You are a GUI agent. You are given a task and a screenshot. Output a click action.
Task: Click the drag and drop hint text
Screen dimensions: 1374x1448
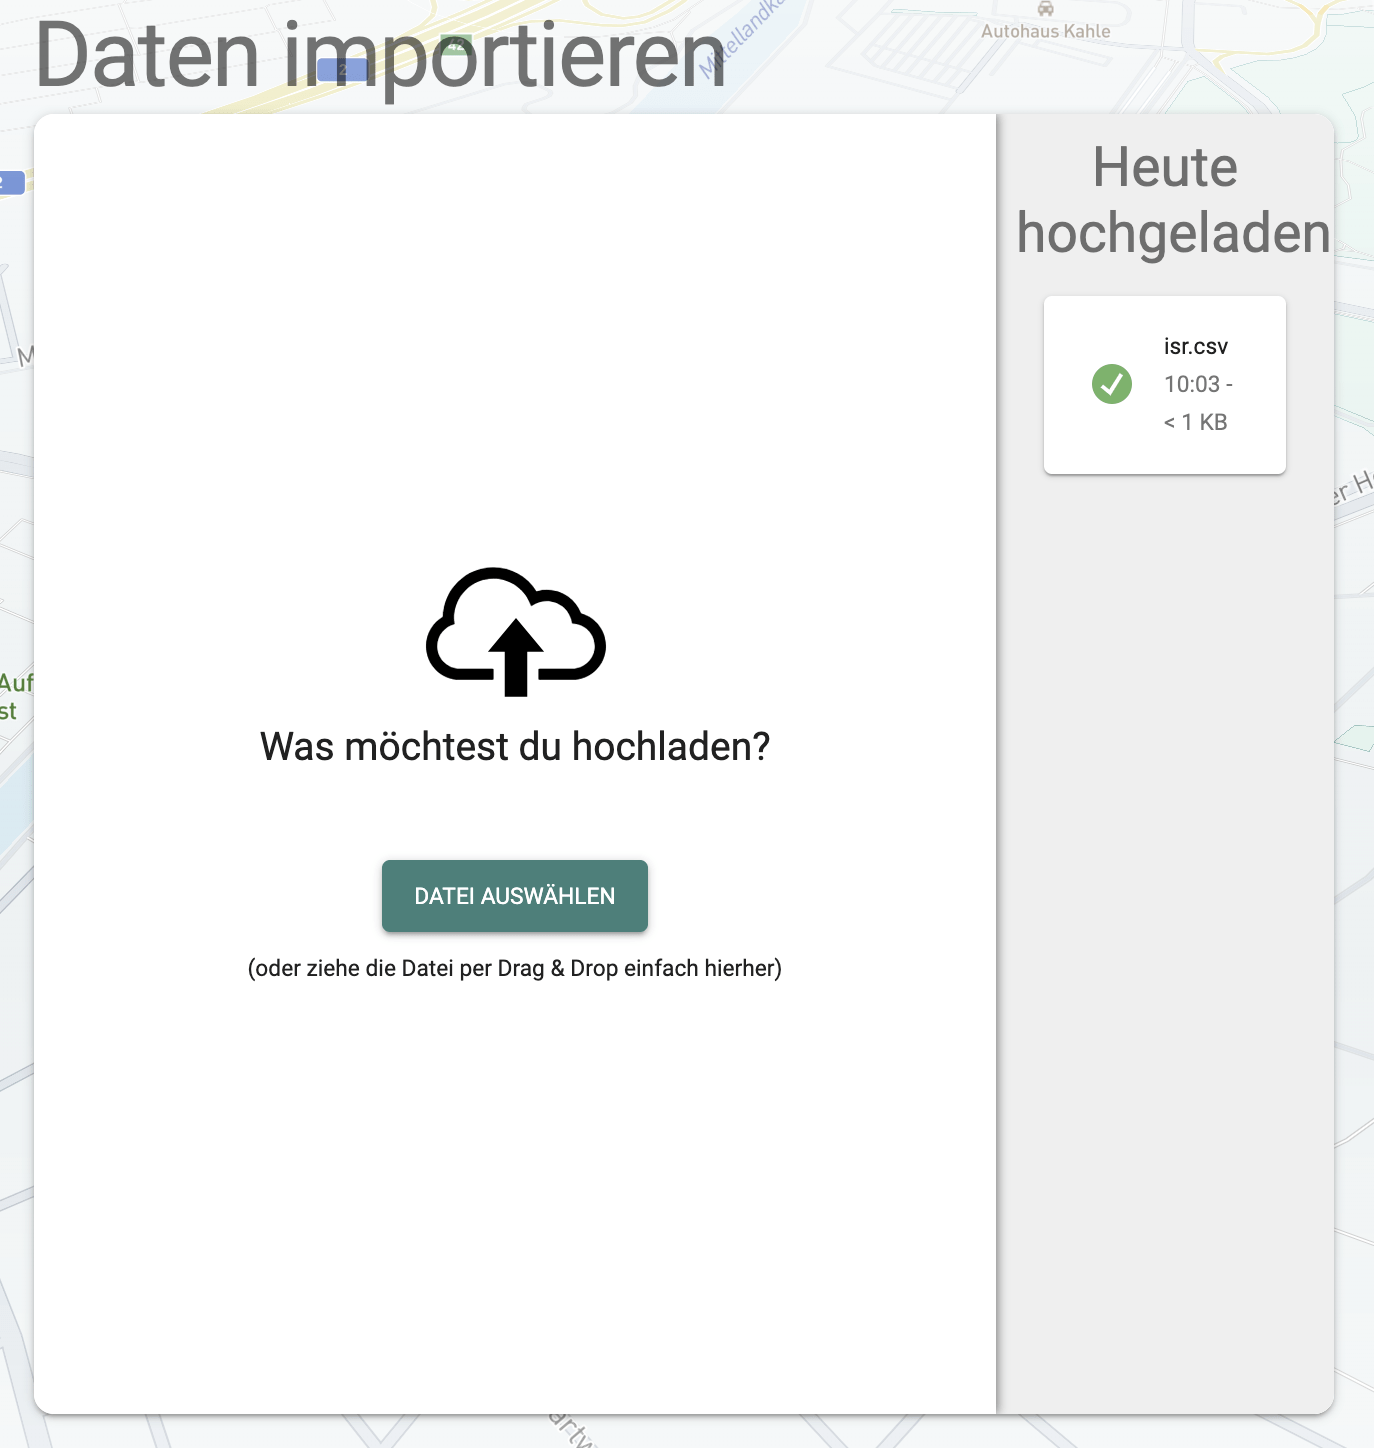[x=515, y=967]
